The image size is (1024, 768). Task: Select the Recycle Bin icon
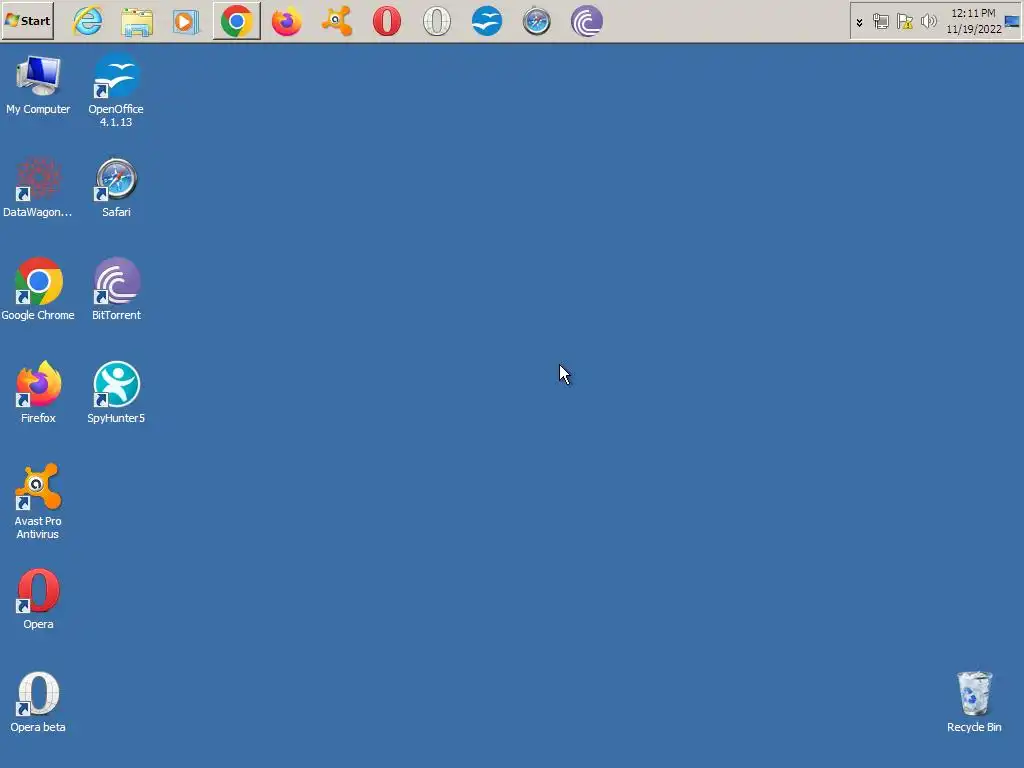tap(974, 702)
